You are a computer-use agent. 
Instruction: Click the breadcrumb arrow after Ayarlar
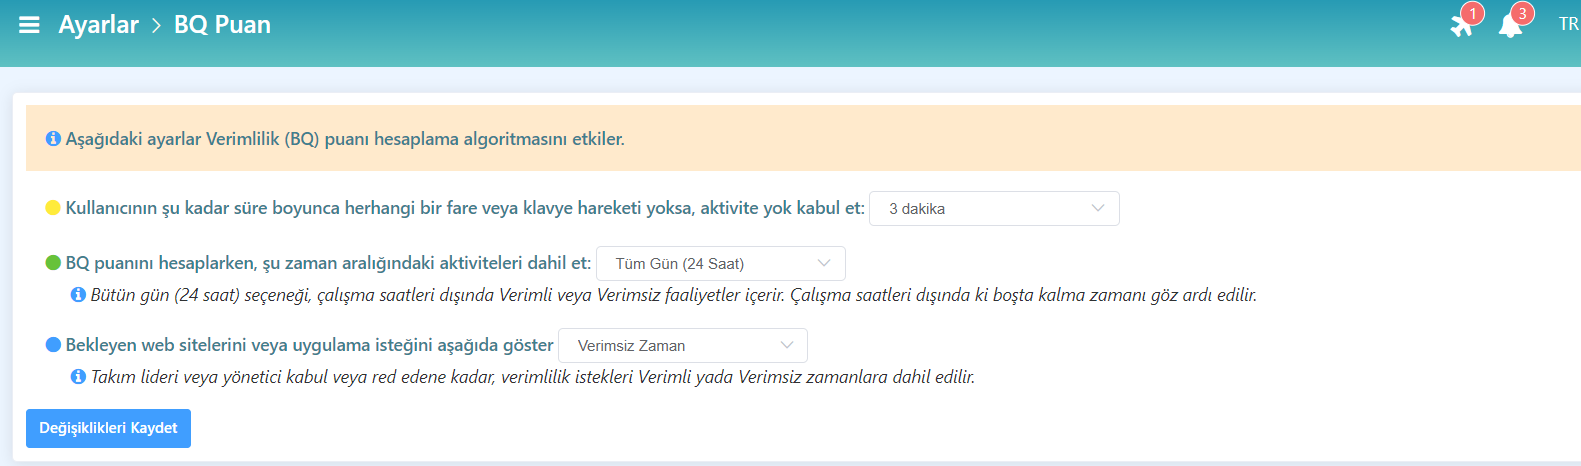point(156,26)
